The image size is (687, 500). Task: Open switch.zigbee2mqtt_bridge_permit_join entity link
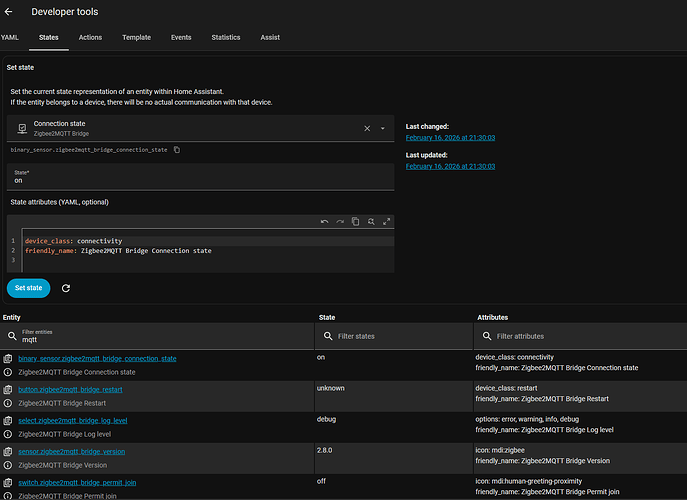tap(77, 482)
